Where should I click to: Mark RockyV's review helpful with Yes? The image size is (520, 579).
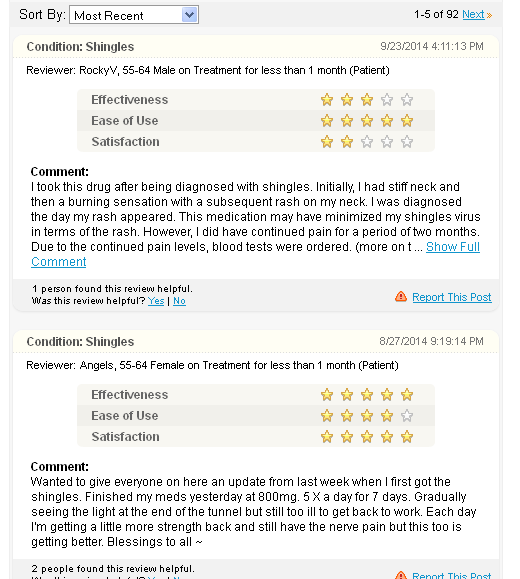[156, 301]
